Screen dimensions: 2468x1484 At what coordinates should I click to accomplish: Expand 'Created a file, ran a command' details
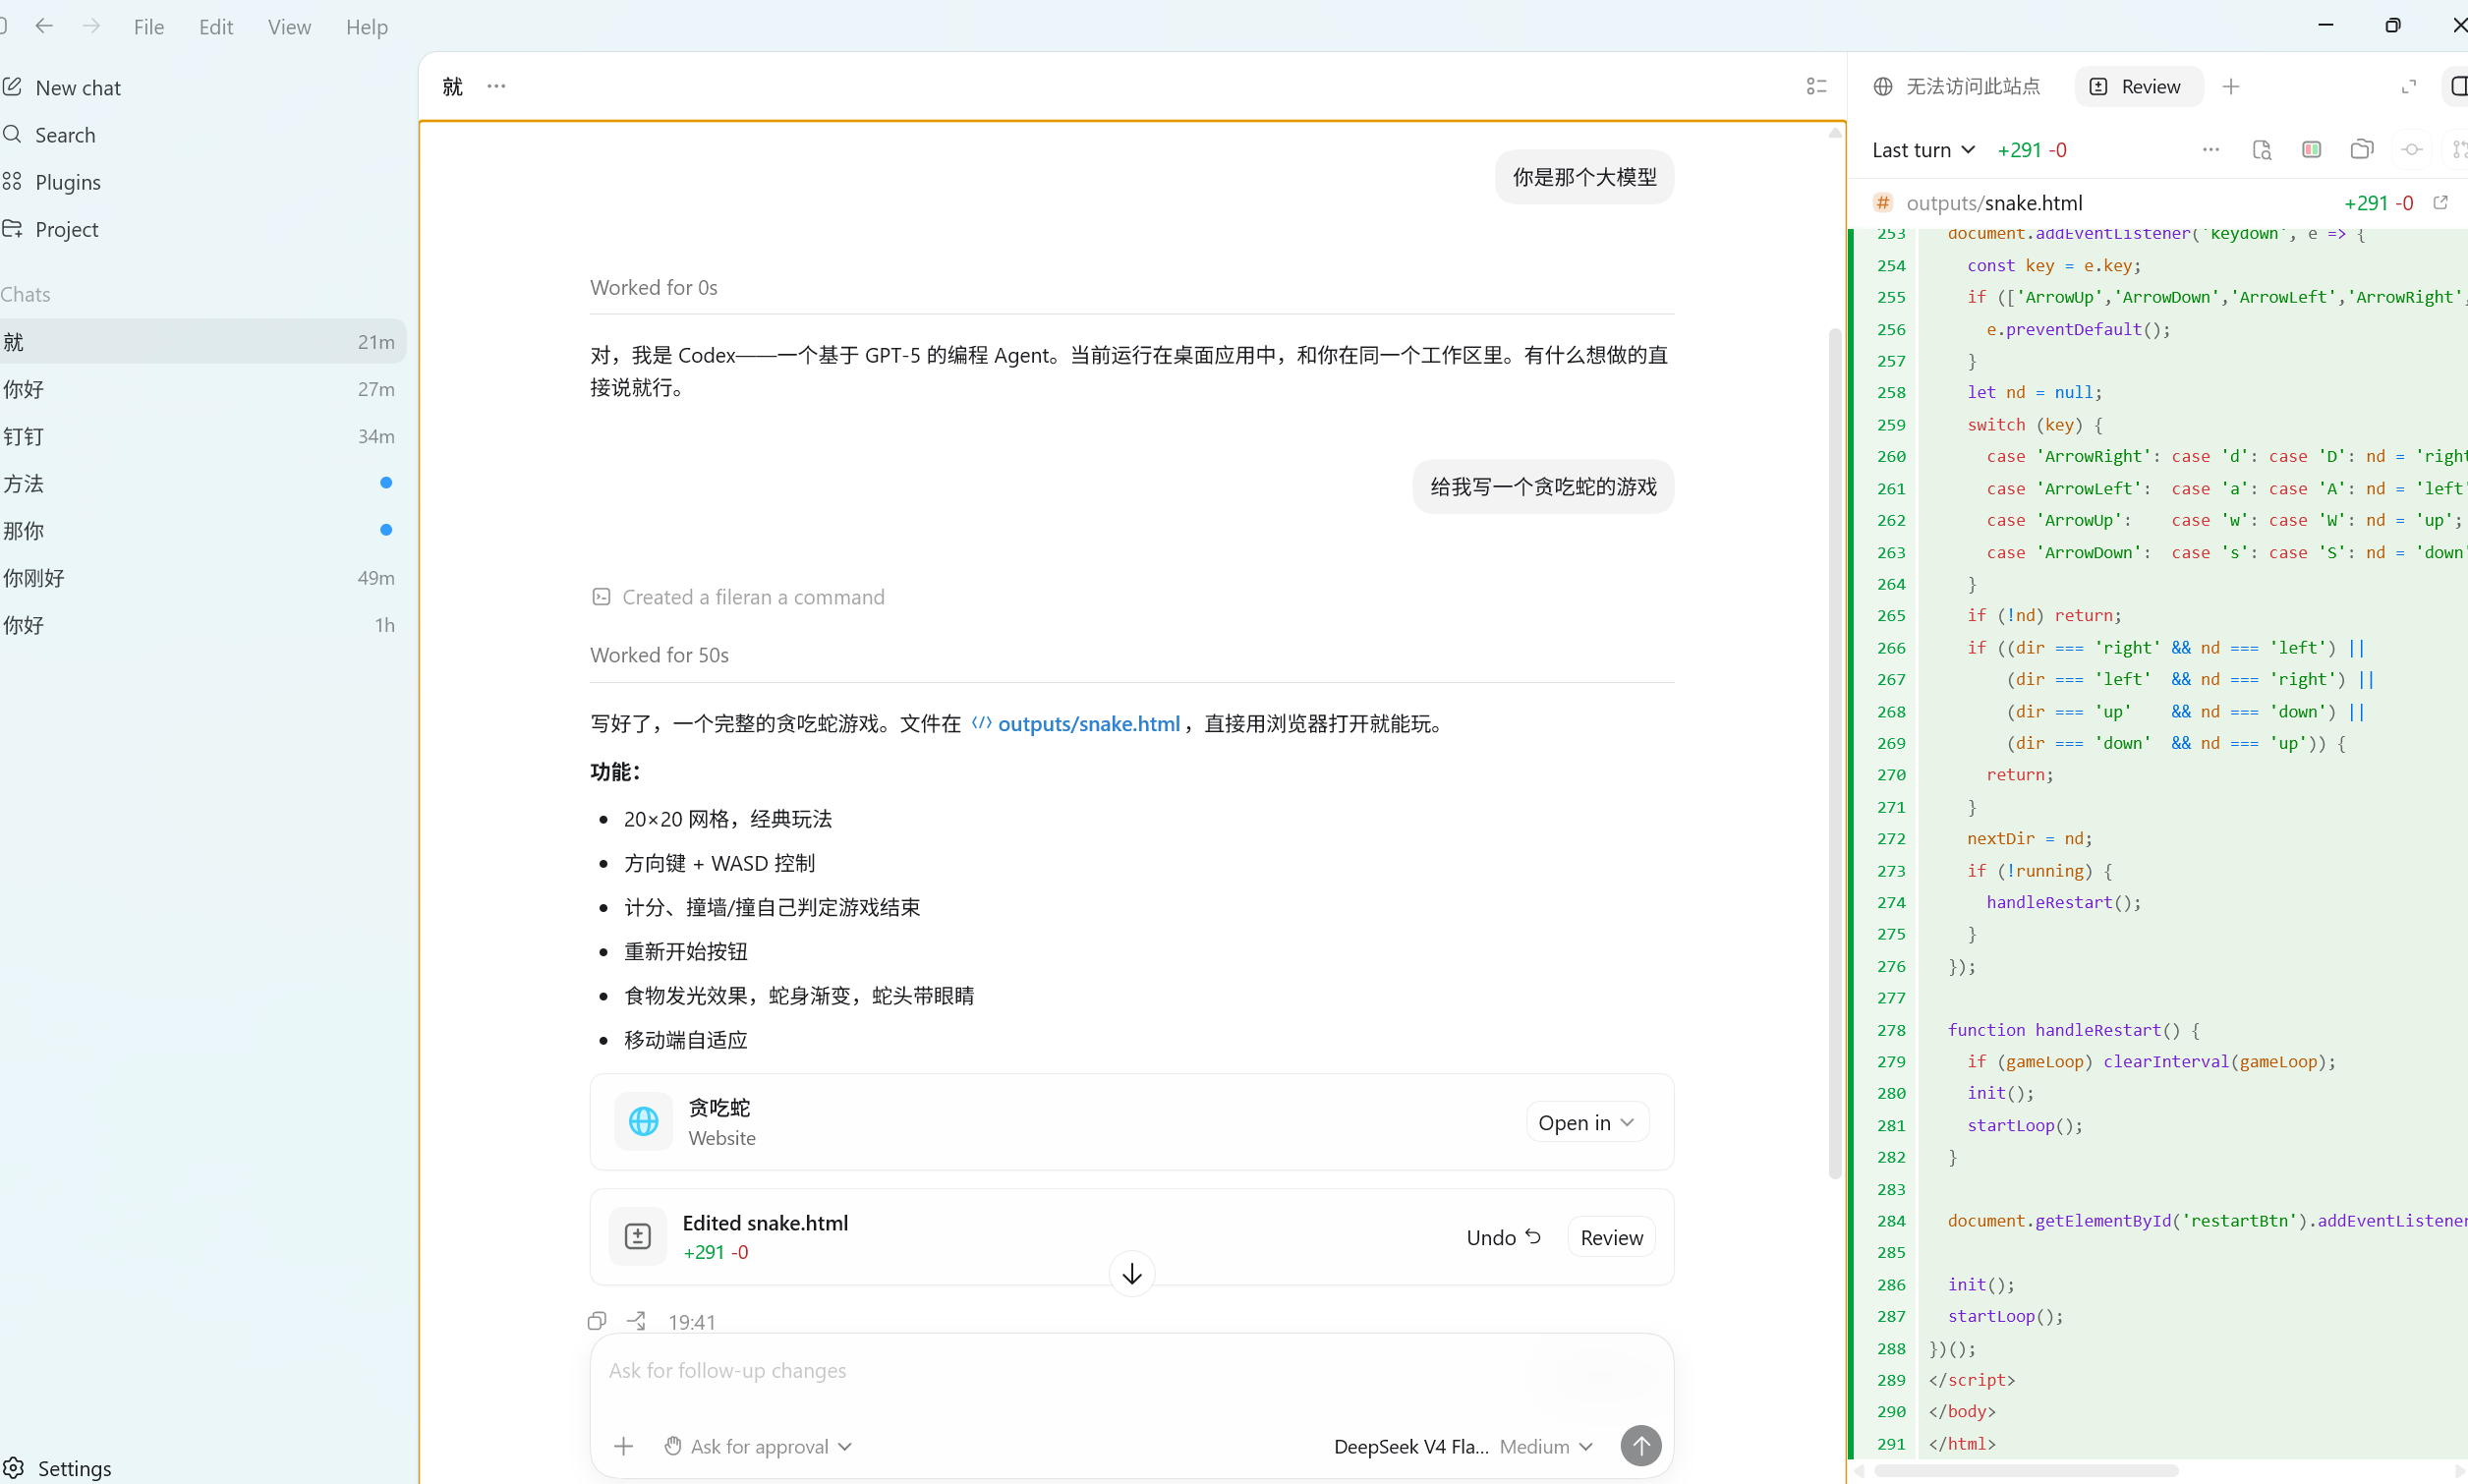pos(738,597)
